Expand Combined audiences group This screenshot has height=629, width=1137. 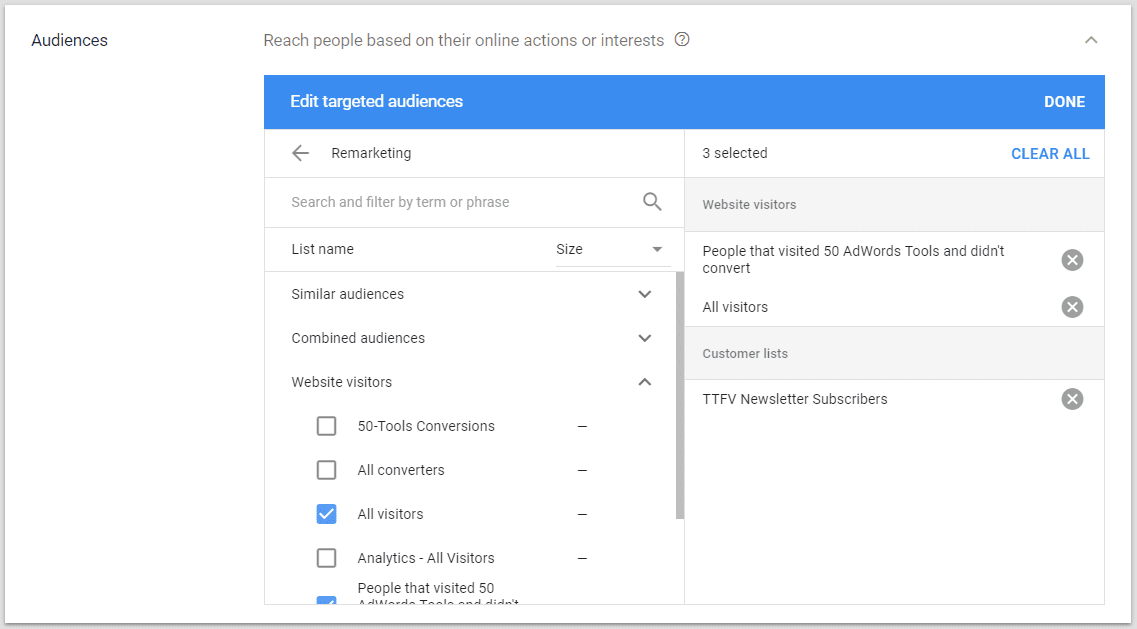(x=645, y=338)
